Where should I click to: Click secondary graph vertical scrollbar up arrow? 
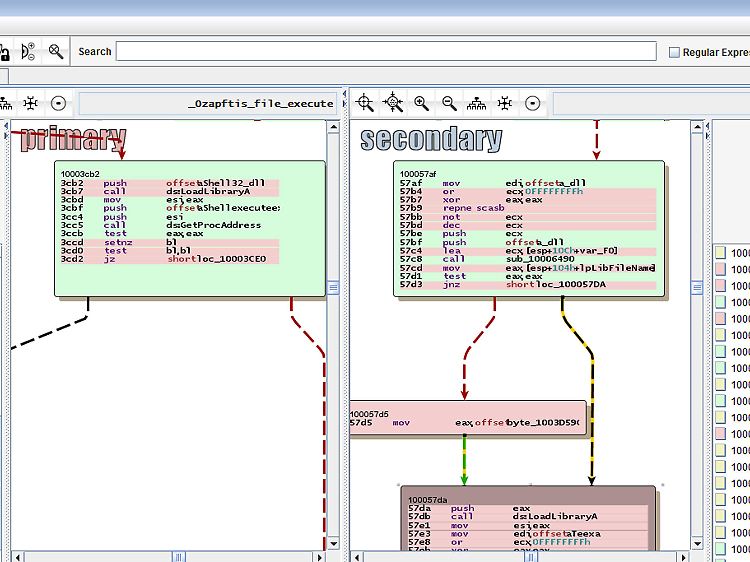point(697,127)
